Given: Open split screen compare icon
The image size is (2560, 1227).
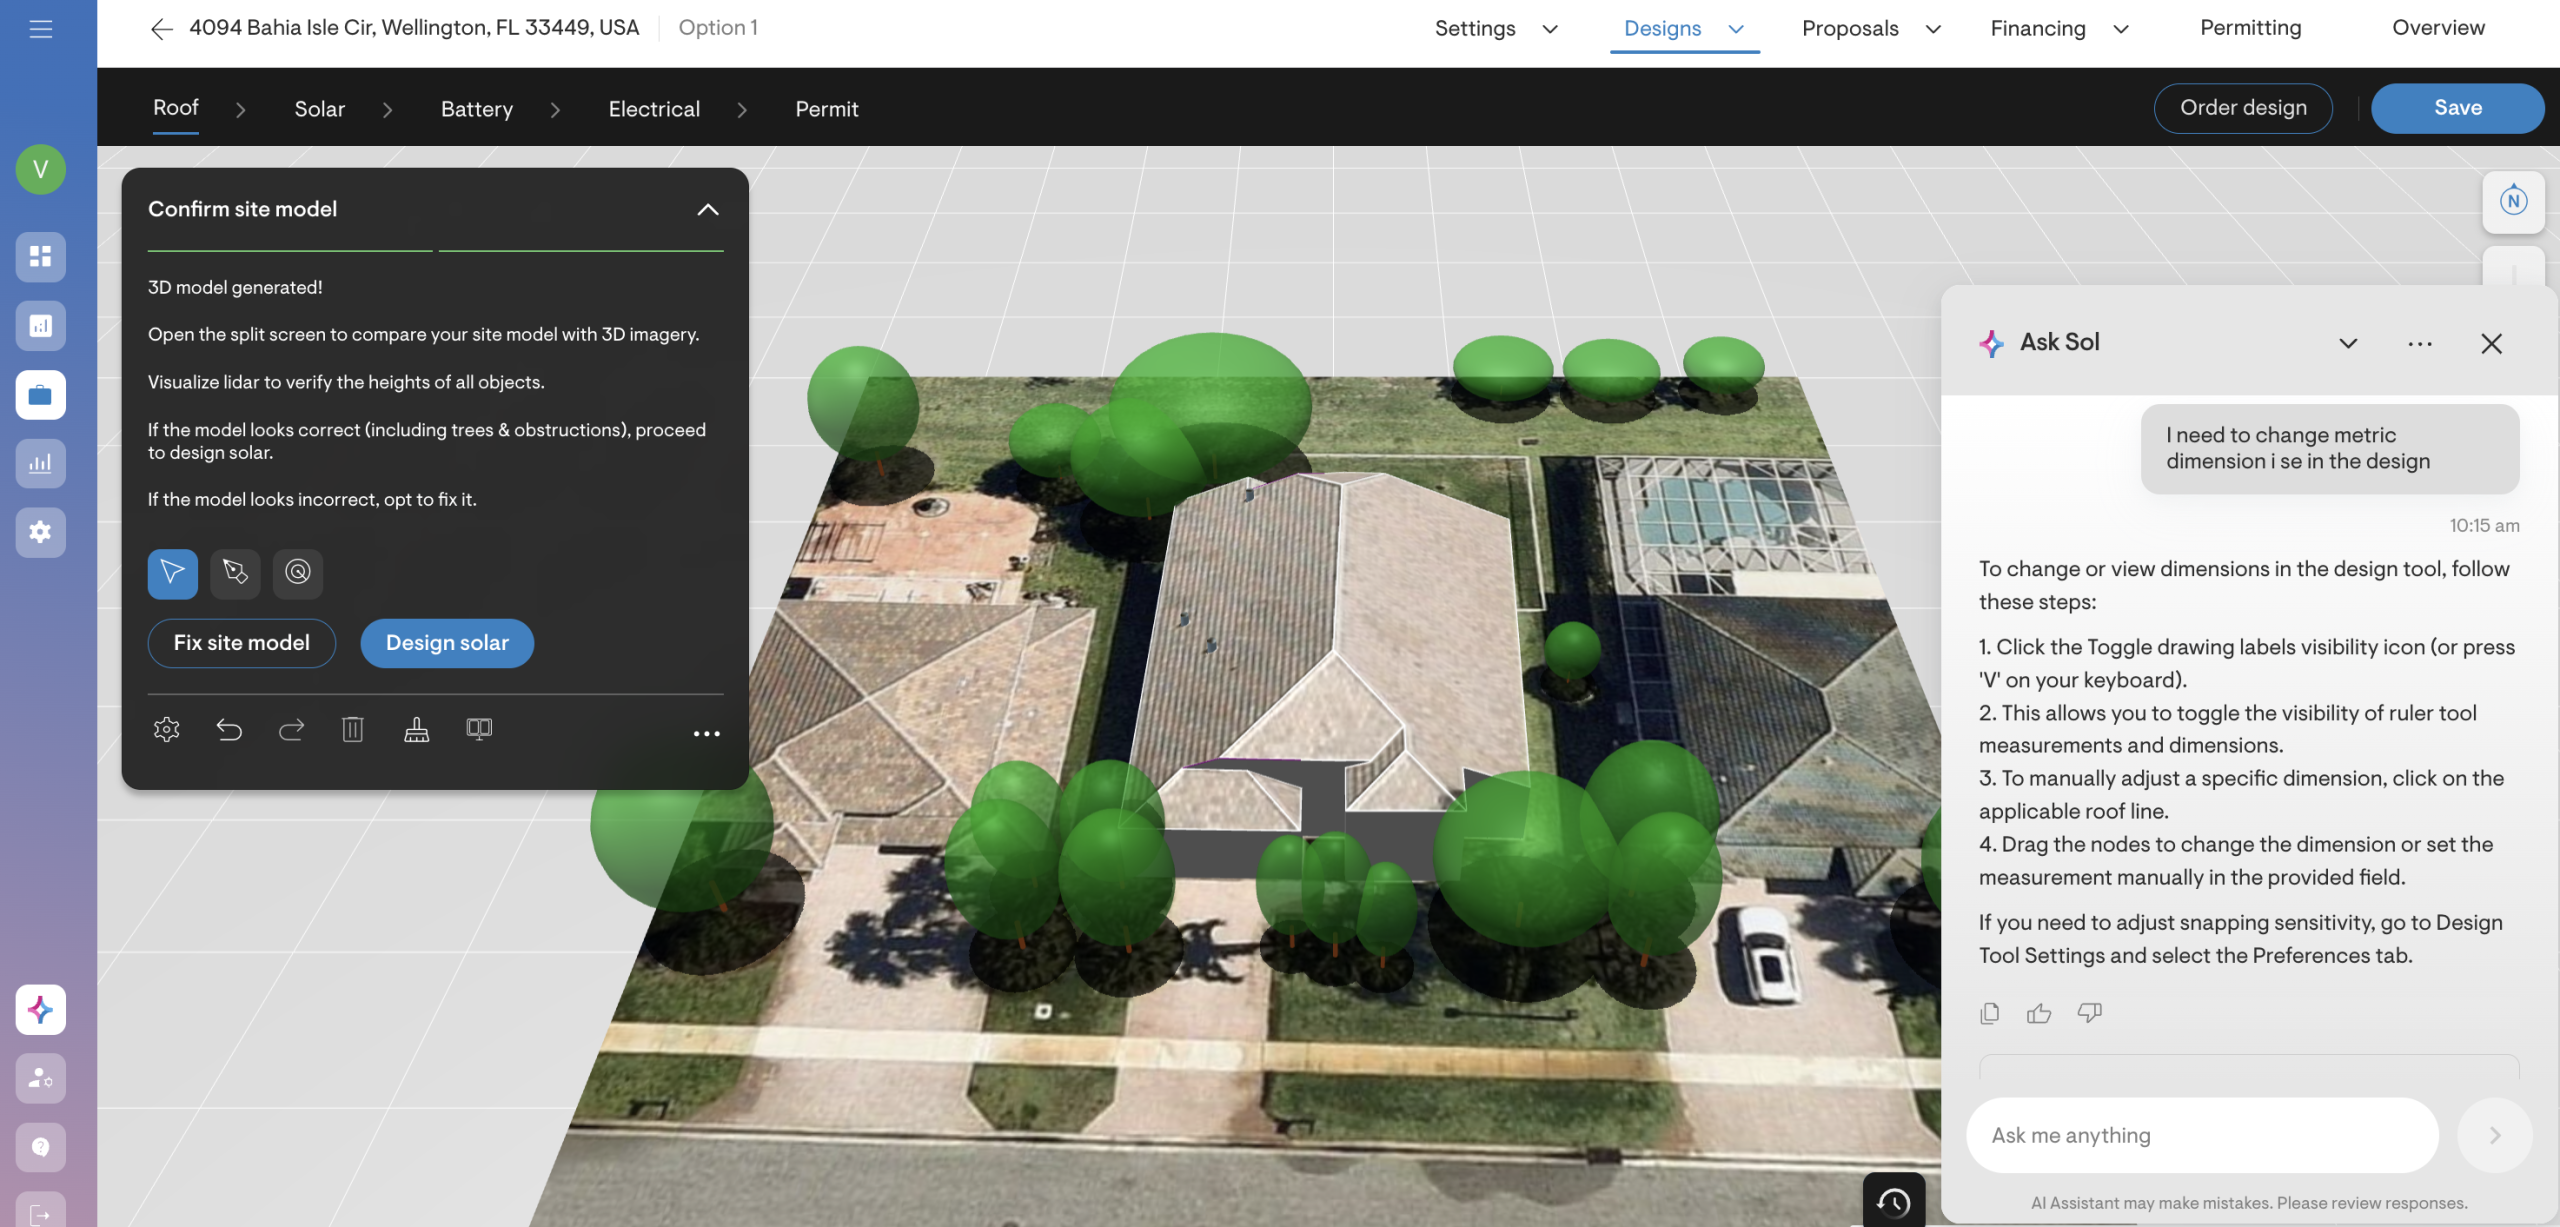Looking at the screenshot, I should (x=479, y=730).
